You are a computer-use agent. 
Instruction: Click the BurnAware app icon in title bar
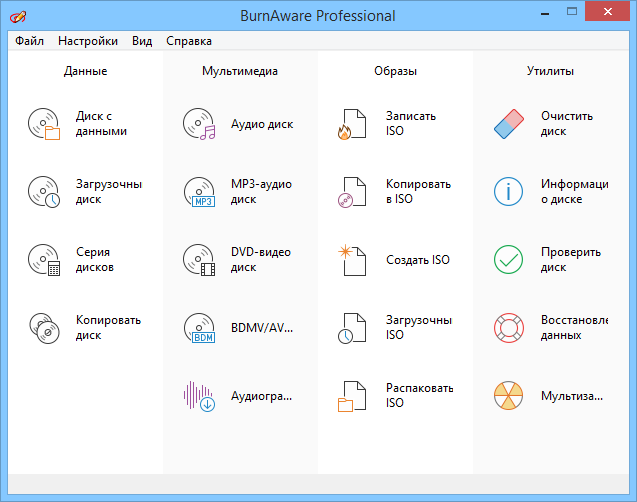tap(18, 16)
